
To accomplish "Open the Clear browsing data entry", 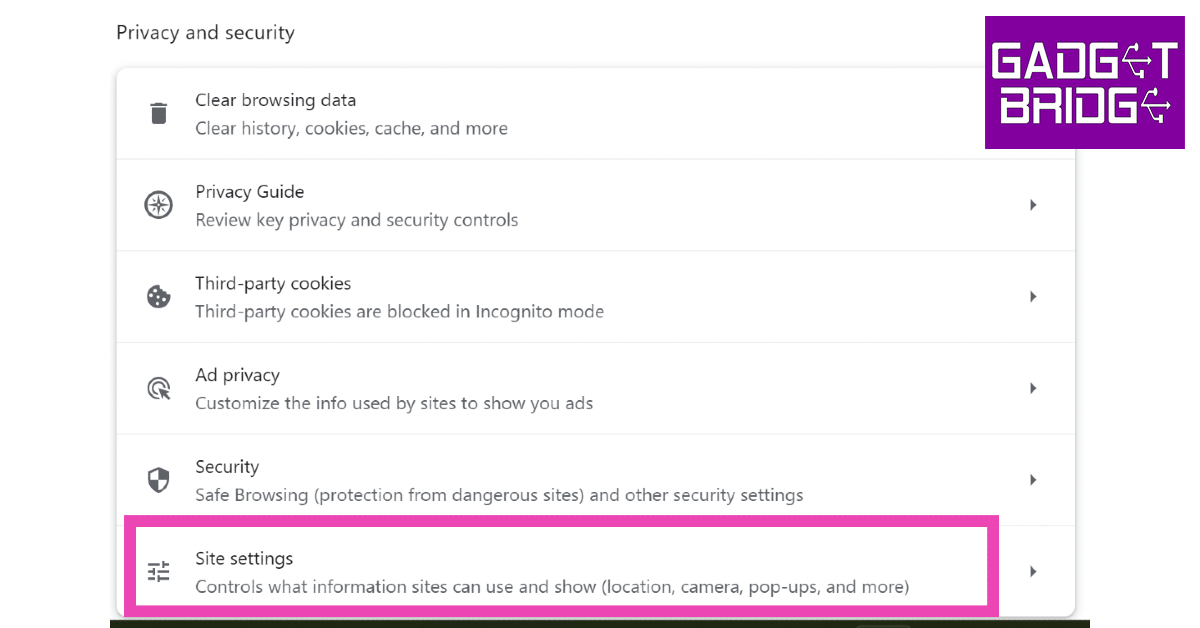I will [x=275, y=100].
